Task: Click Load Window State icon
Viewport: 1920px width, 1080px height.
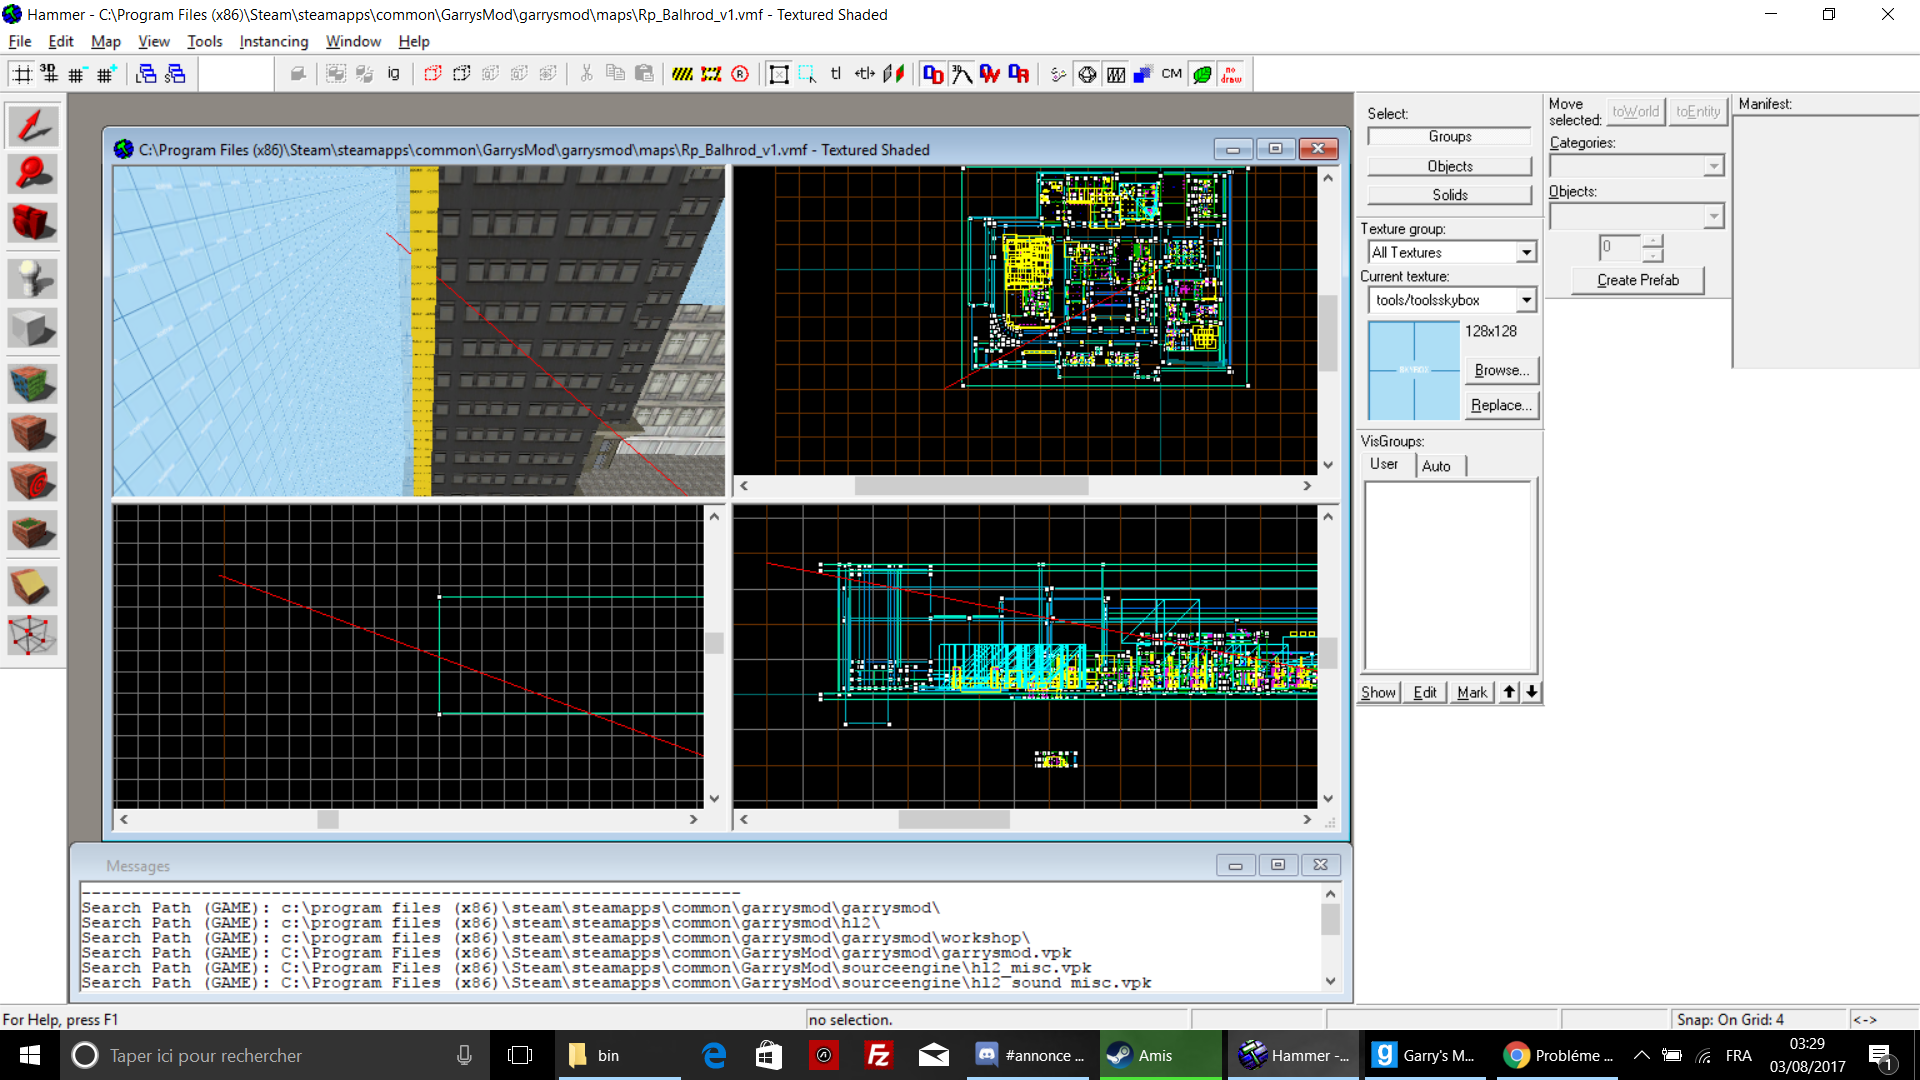Action: [x=146, y=74]
